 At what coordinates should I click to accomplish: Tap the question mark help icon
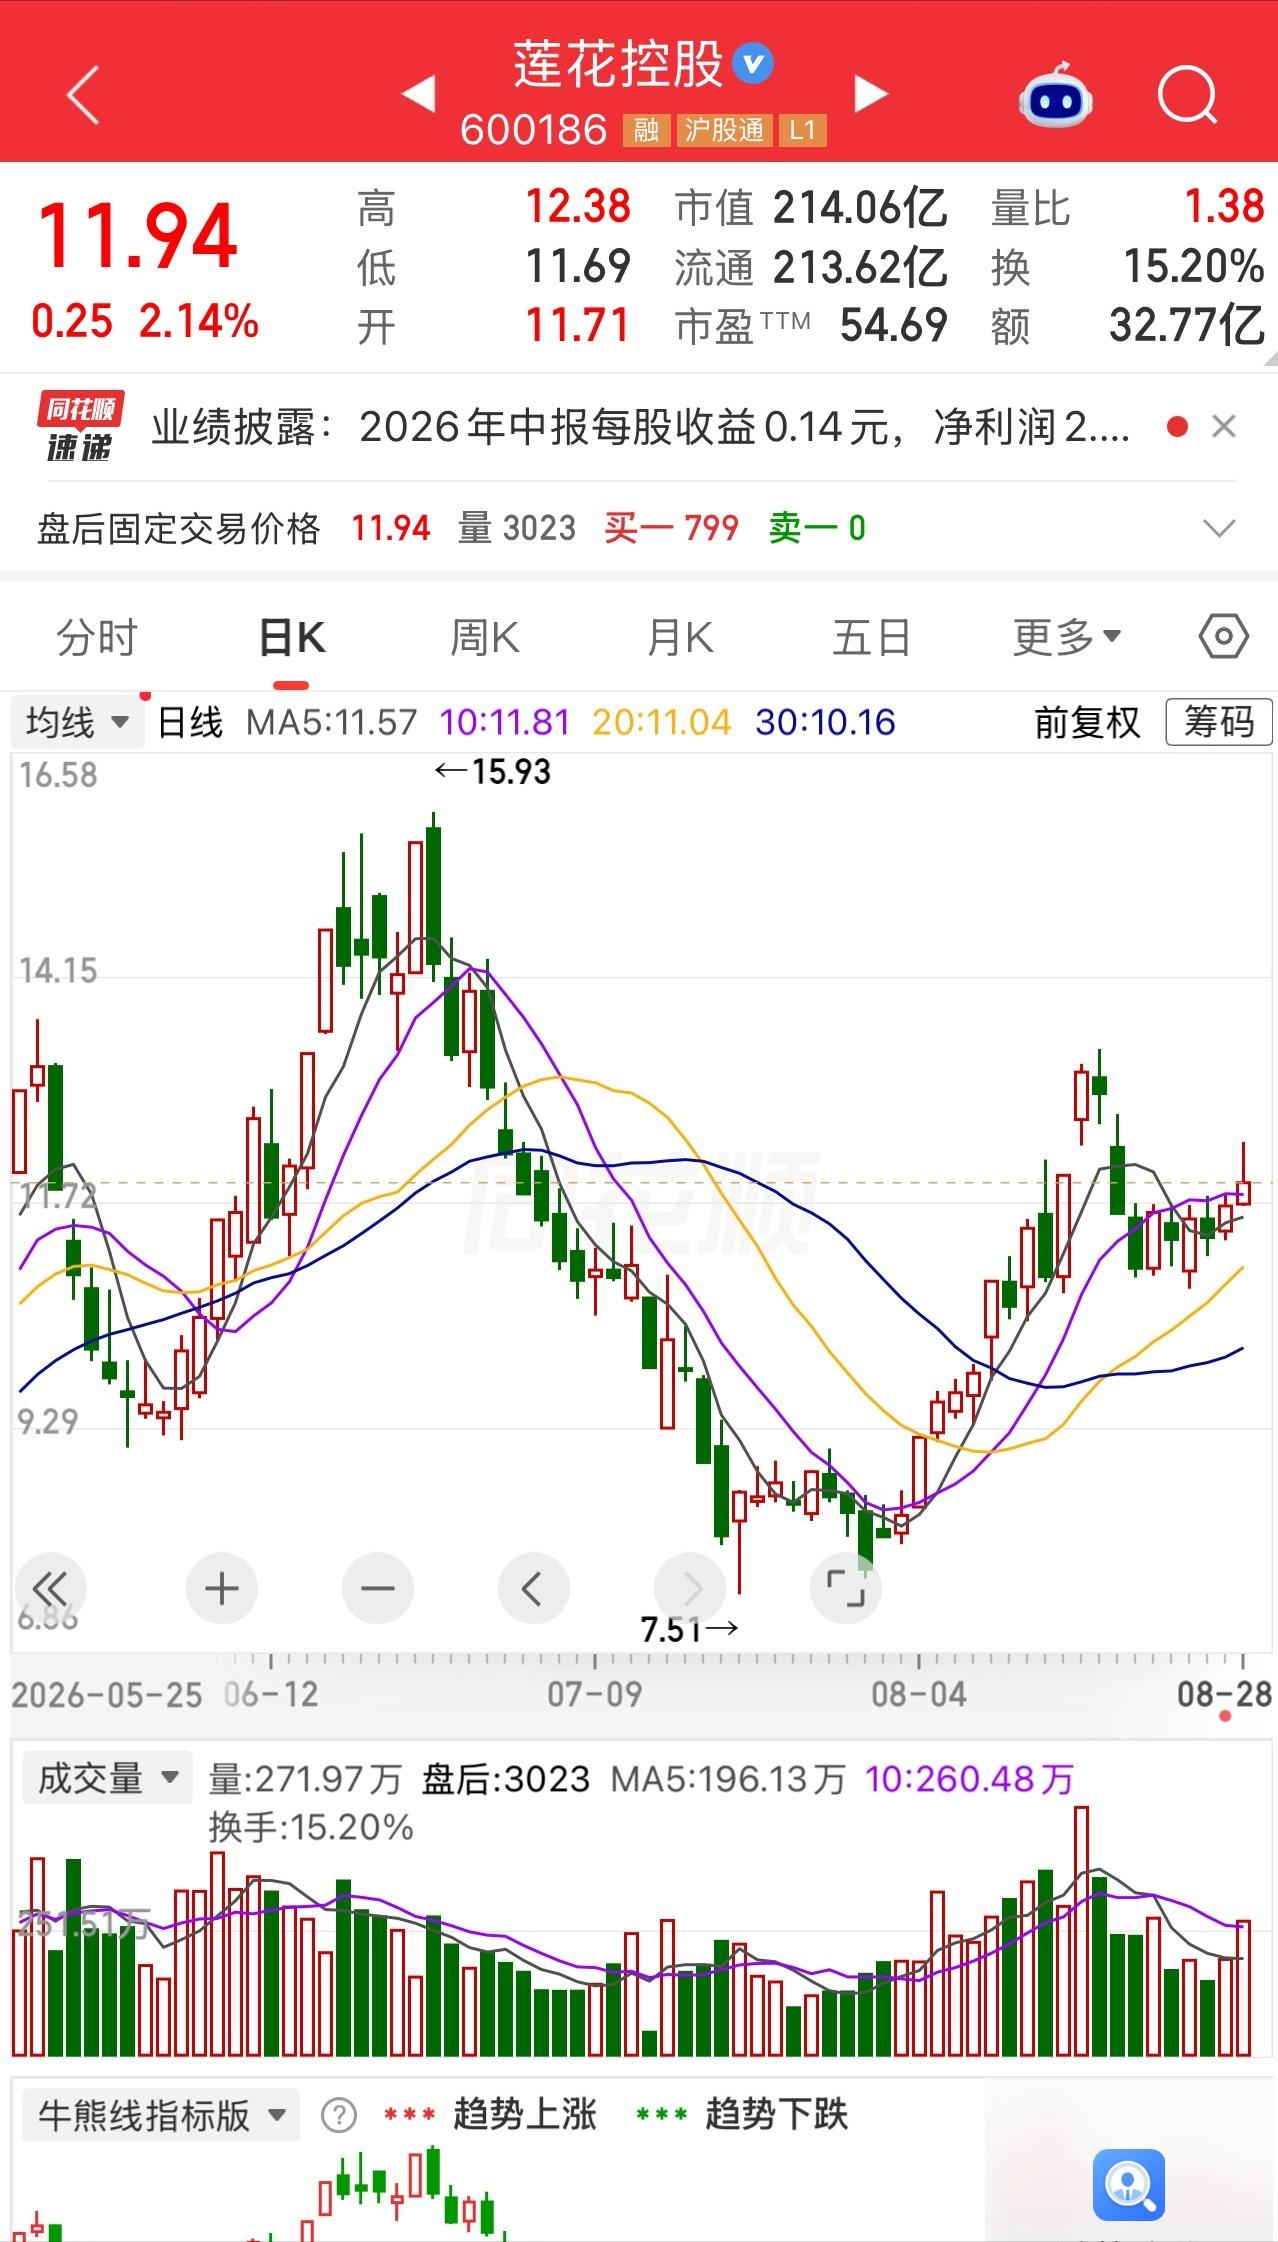(339, 2115)
